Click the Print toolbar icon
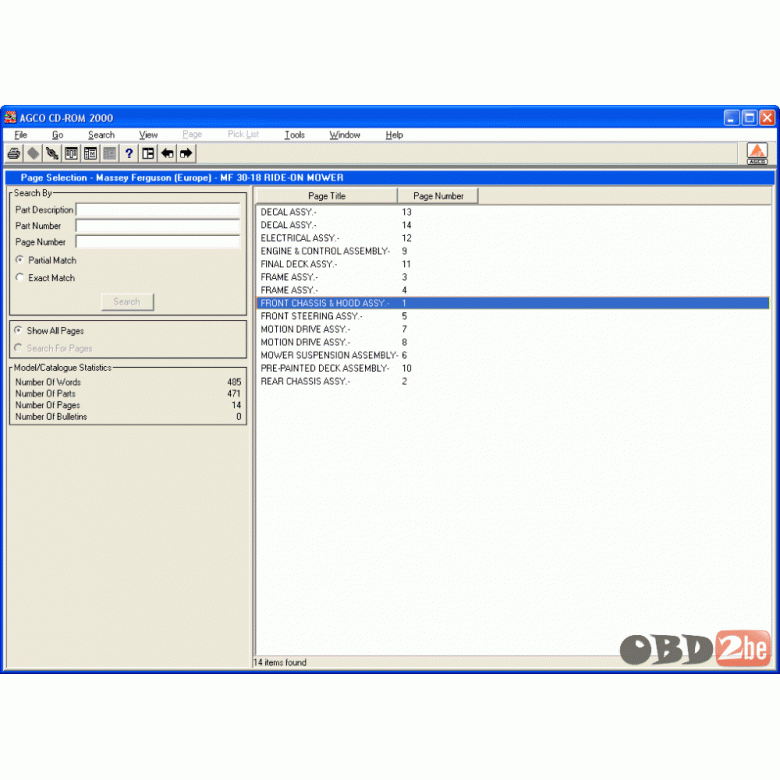 (14, 154)
